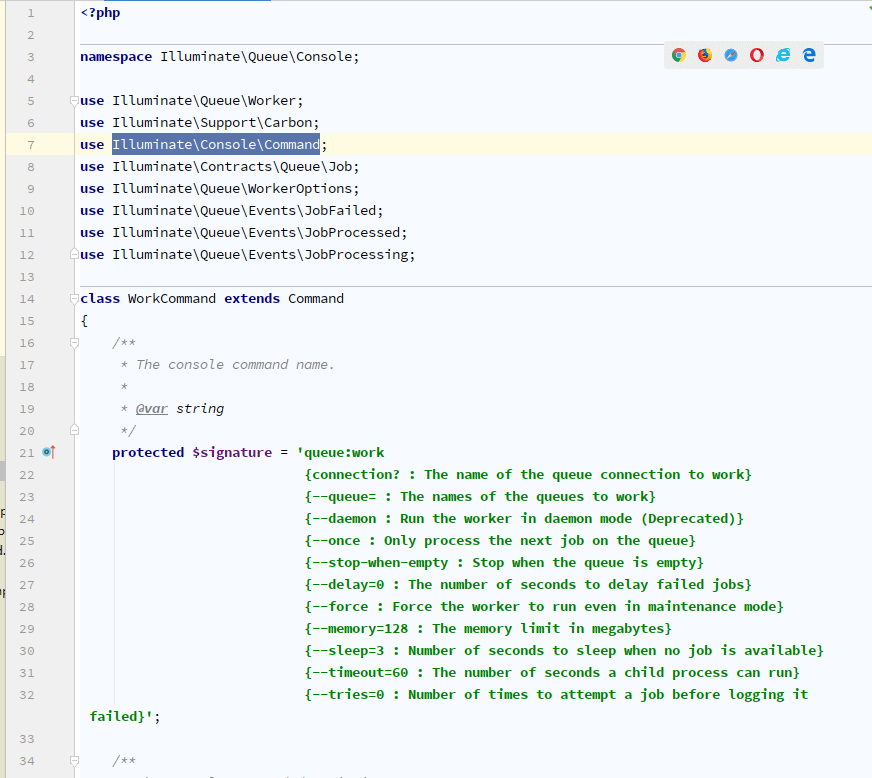872x778 pixels.
Task: Click the @var tag in the doc comment
Action: (x=152, y=409)
